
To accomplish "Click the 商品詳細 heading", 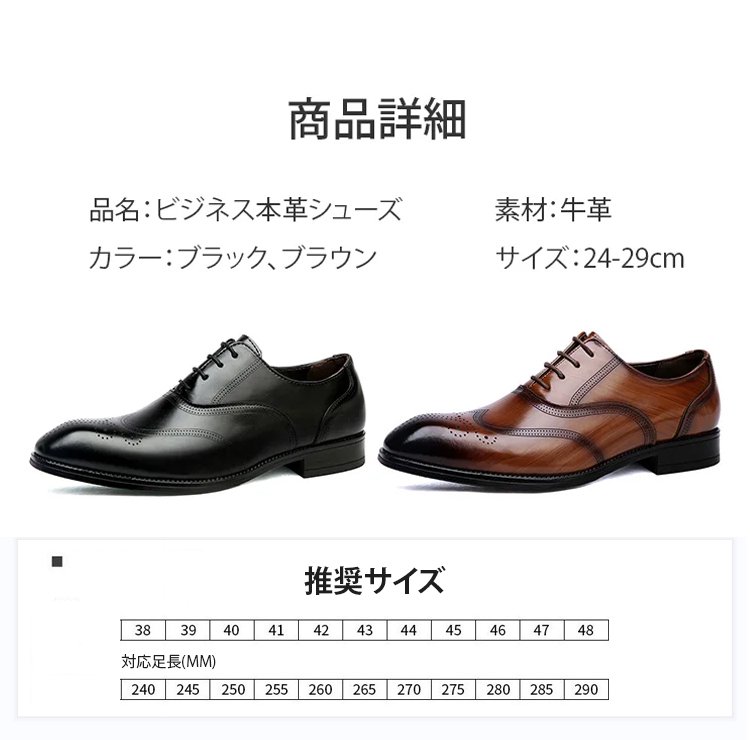I will [377, 119].
